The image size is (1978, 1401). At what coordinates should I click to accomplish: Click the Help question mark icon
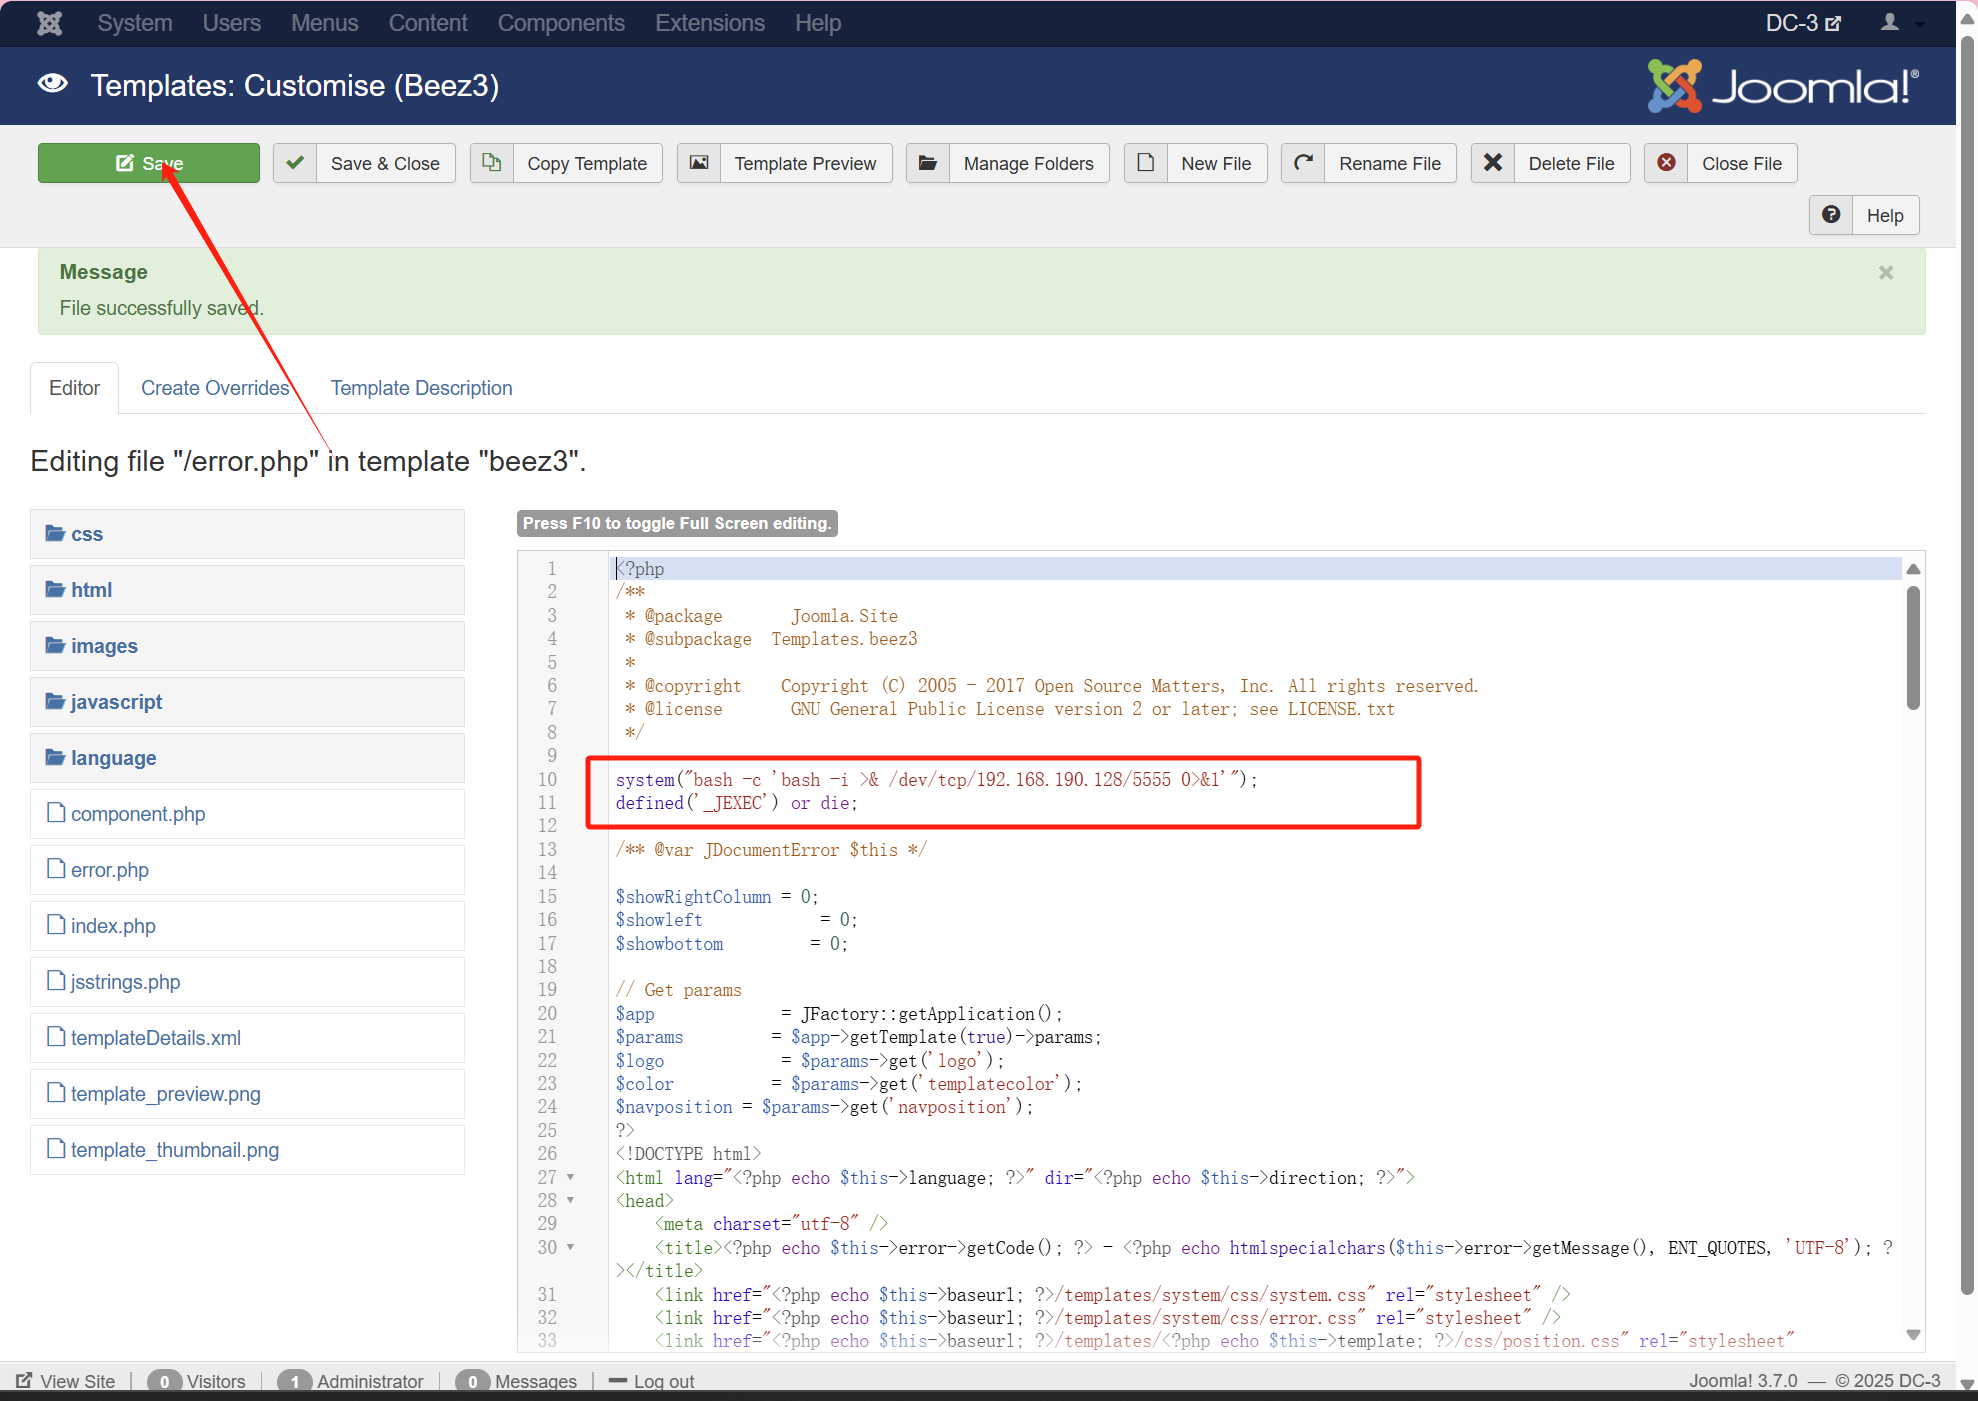[1831, 215]
